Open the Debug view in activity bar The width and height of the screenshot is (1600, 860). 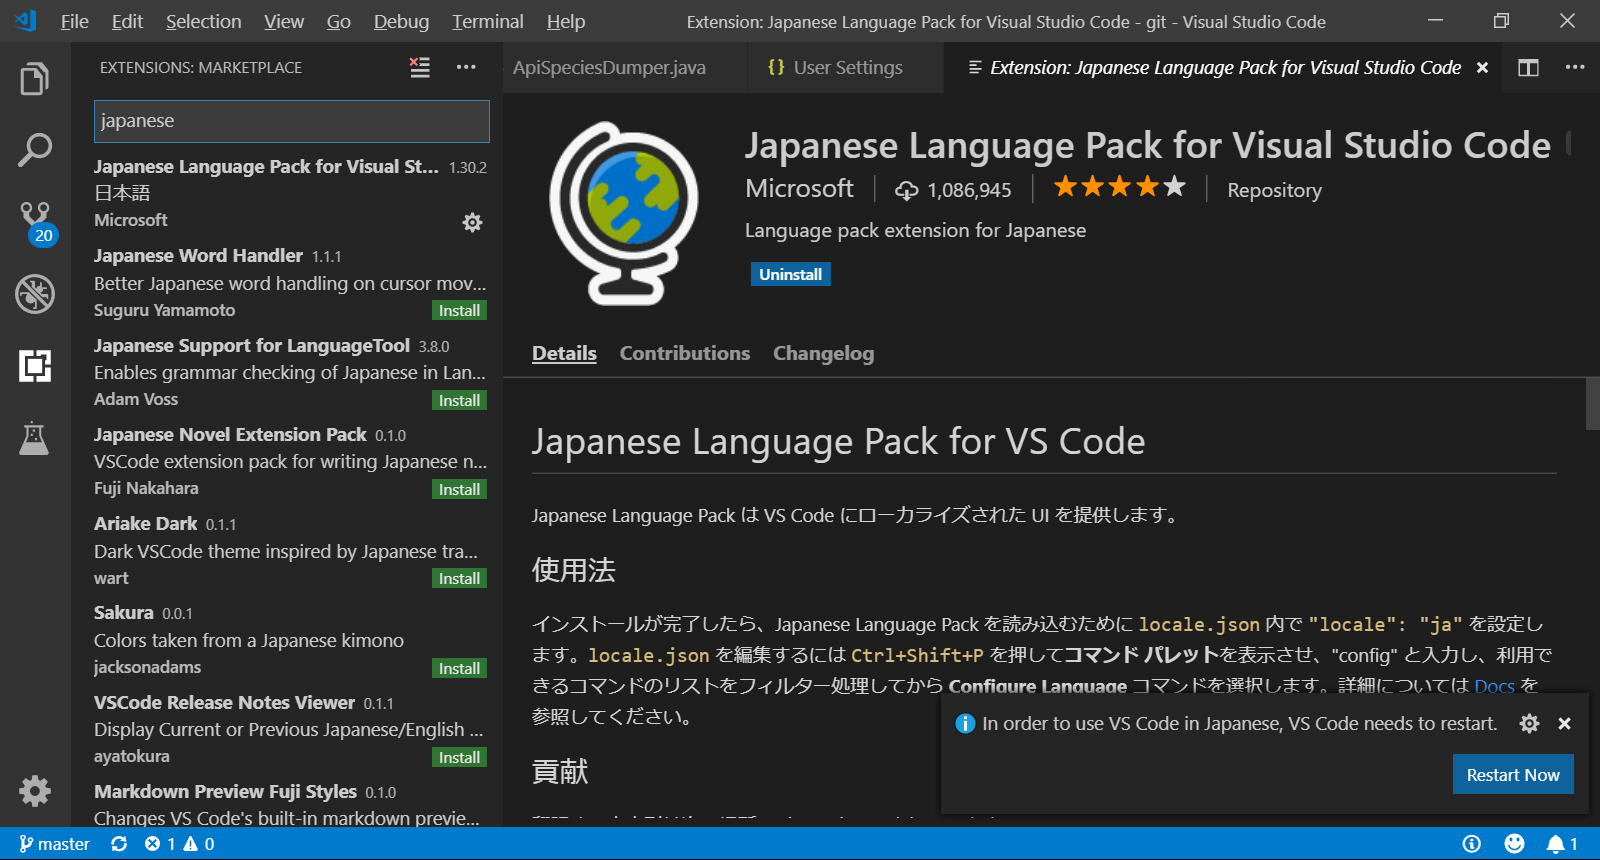click(35, 294)
